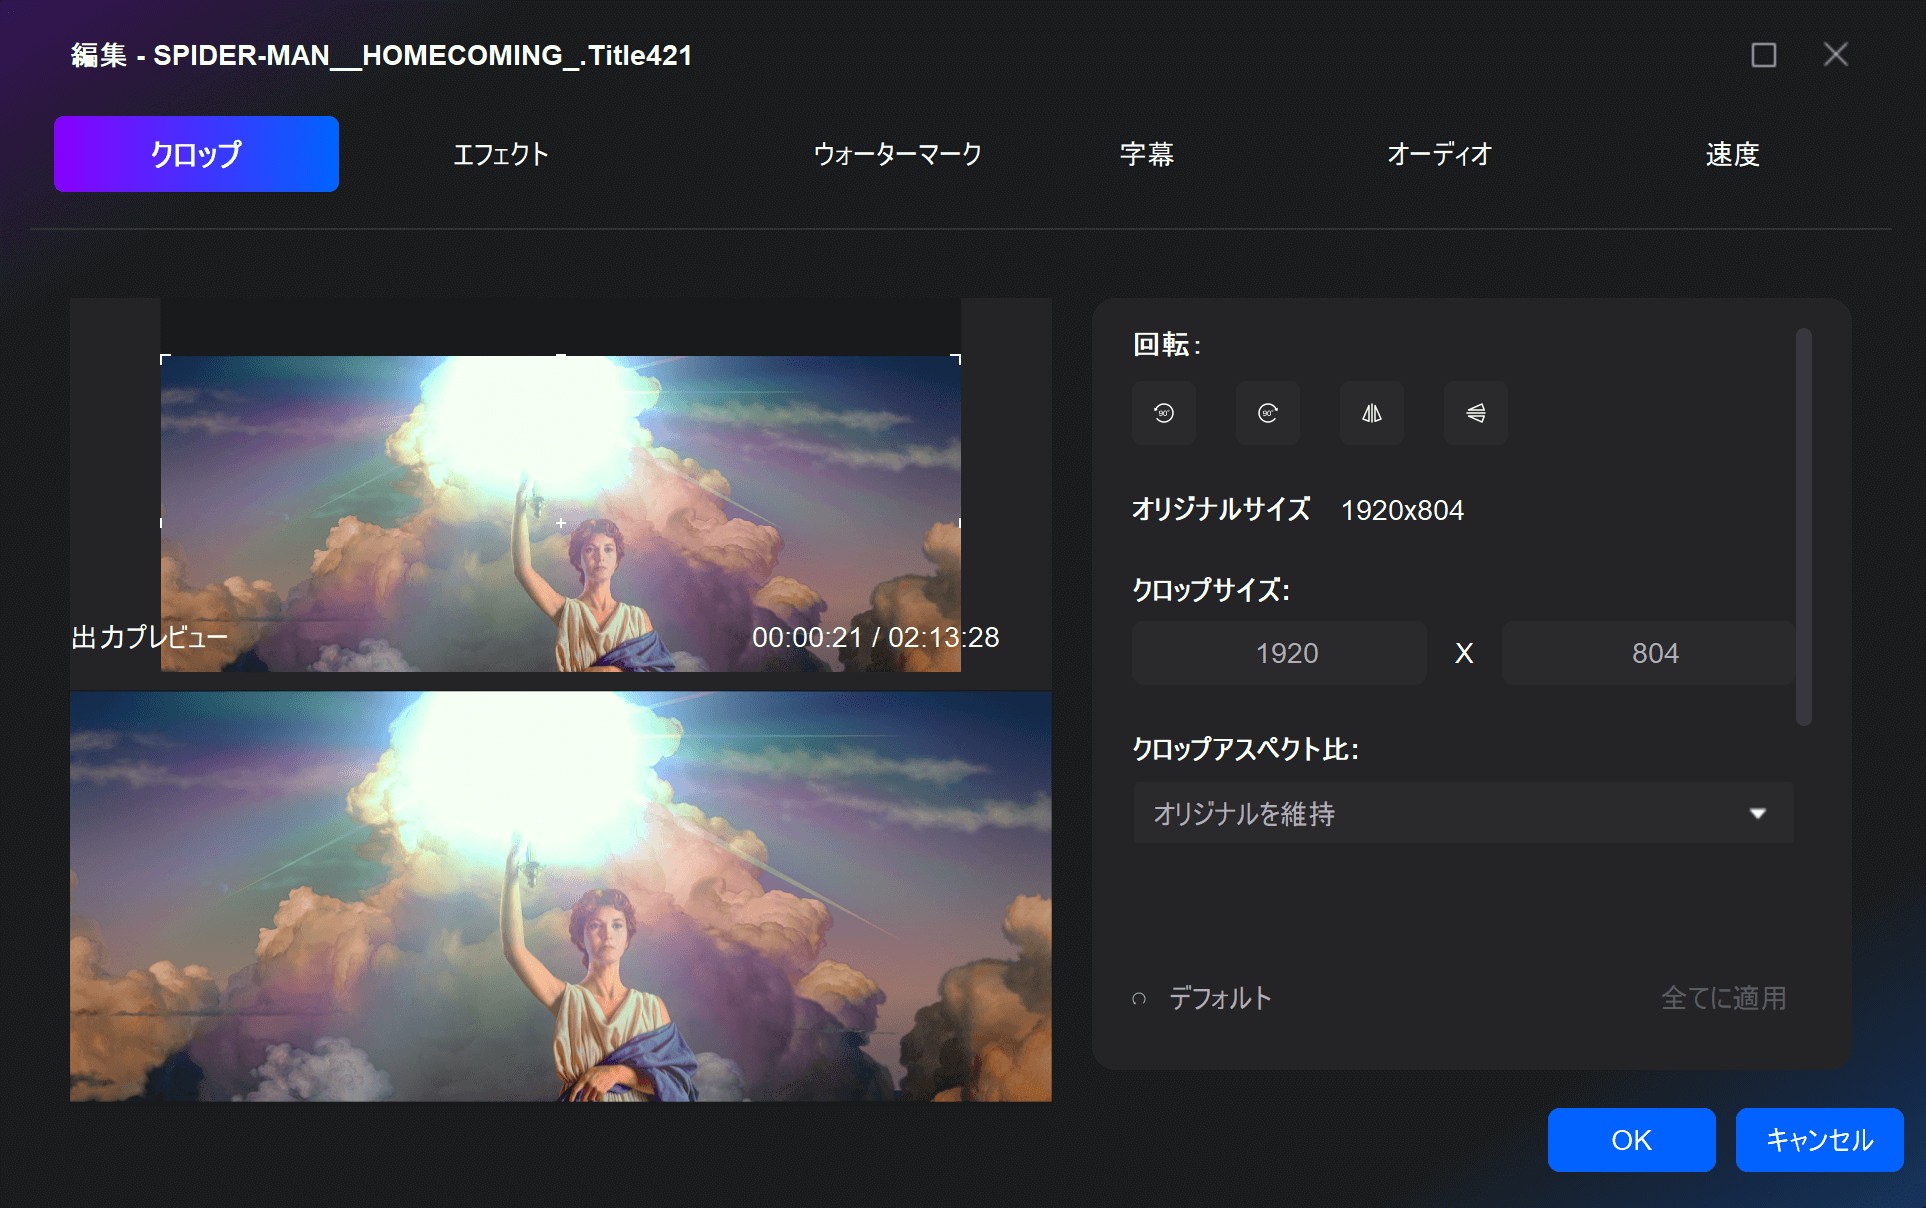The width and height of the screenshot is (1926, 1208).
Task: Click the left-middle crop edge handle
Action: coord(161,523)
